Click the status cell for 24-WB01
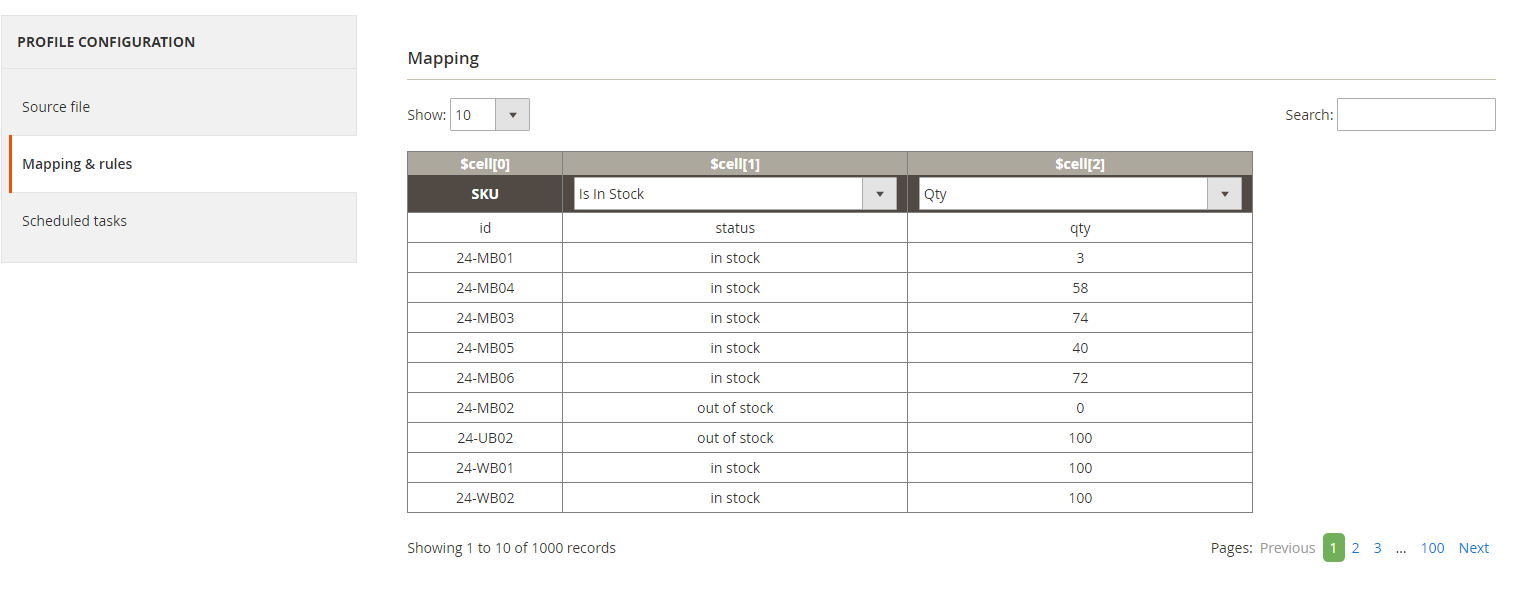Image resolution: width=1523 pixels, height=605 pixels. (735, 468)
